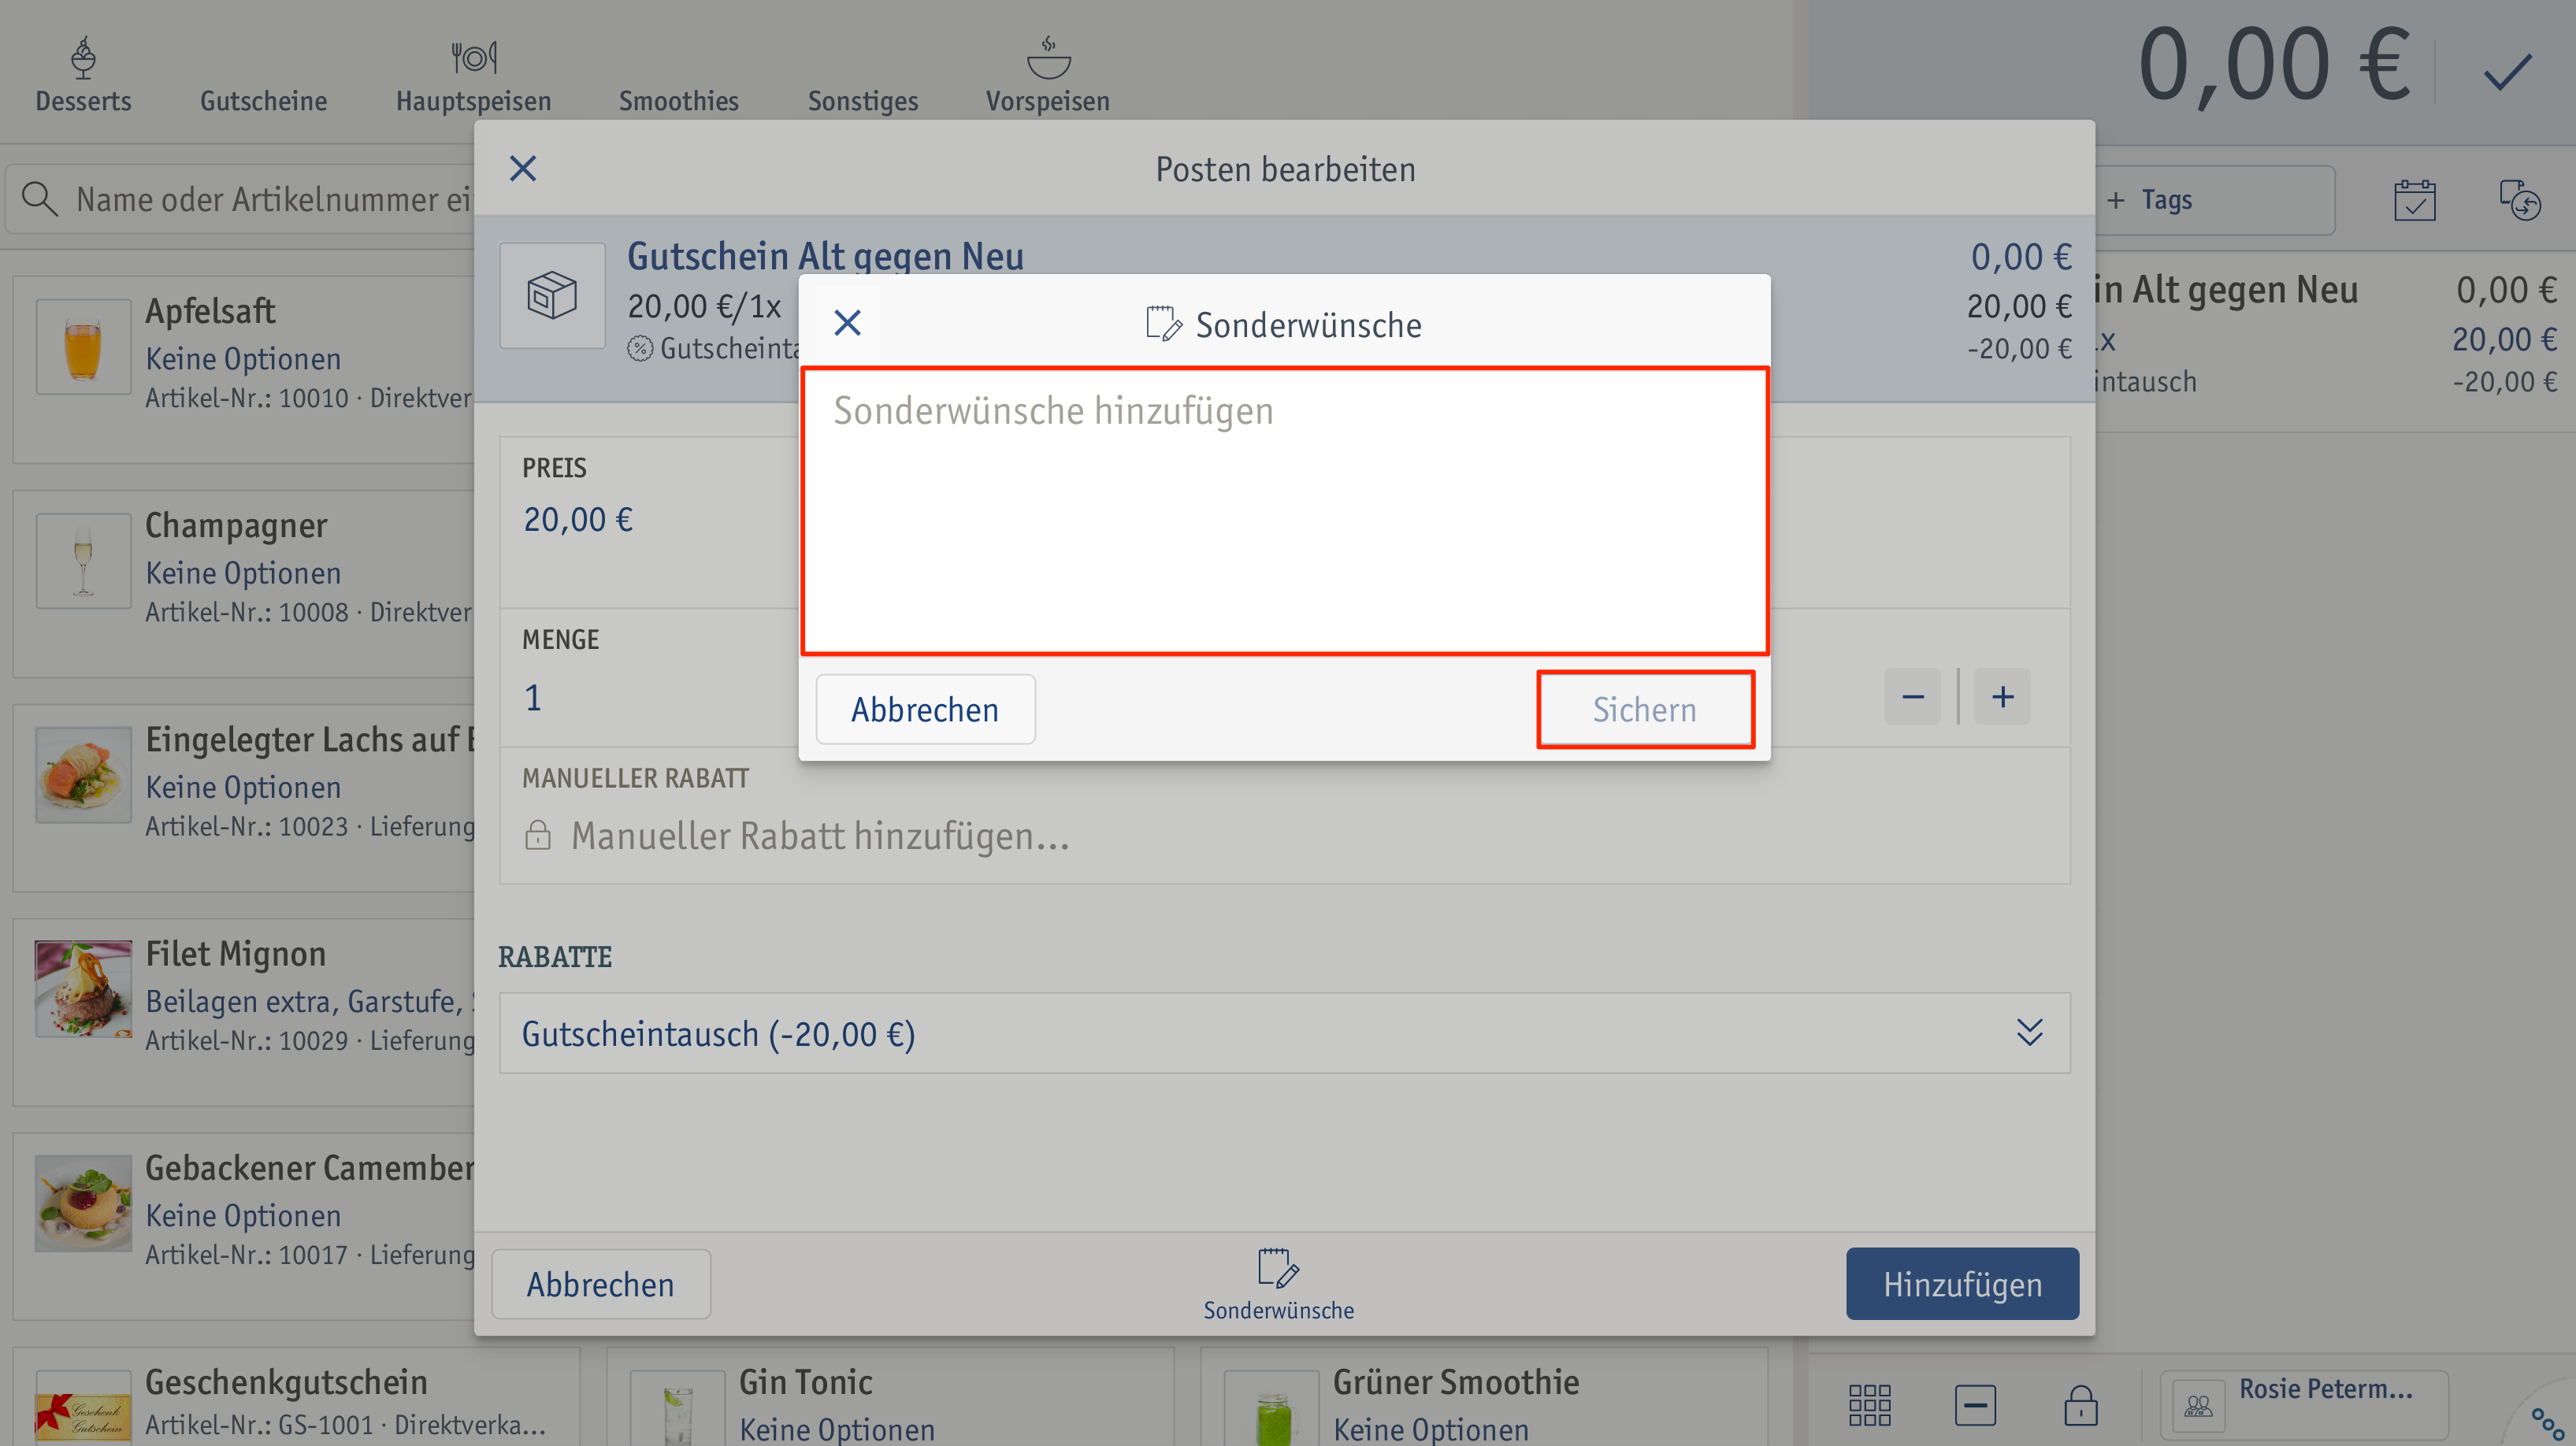Click the lock icon beside manual discount

click(538, 835)
